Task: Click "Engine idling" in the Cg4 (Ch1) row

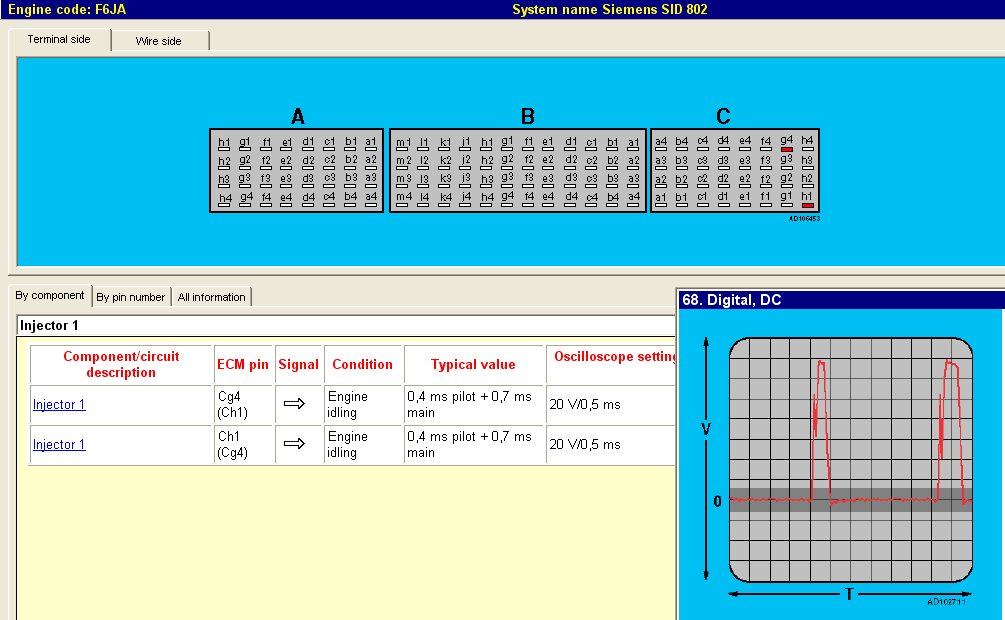Action: point(347,405)
